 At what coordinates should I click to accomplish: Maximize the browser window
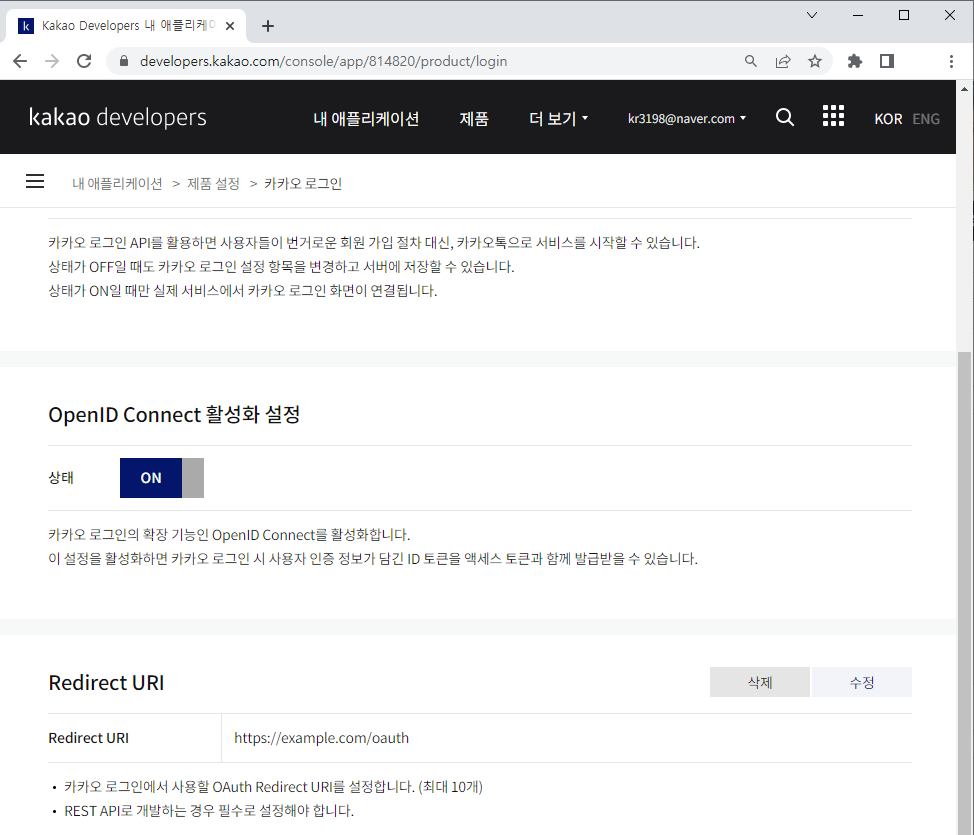click(x=904, y=15)
